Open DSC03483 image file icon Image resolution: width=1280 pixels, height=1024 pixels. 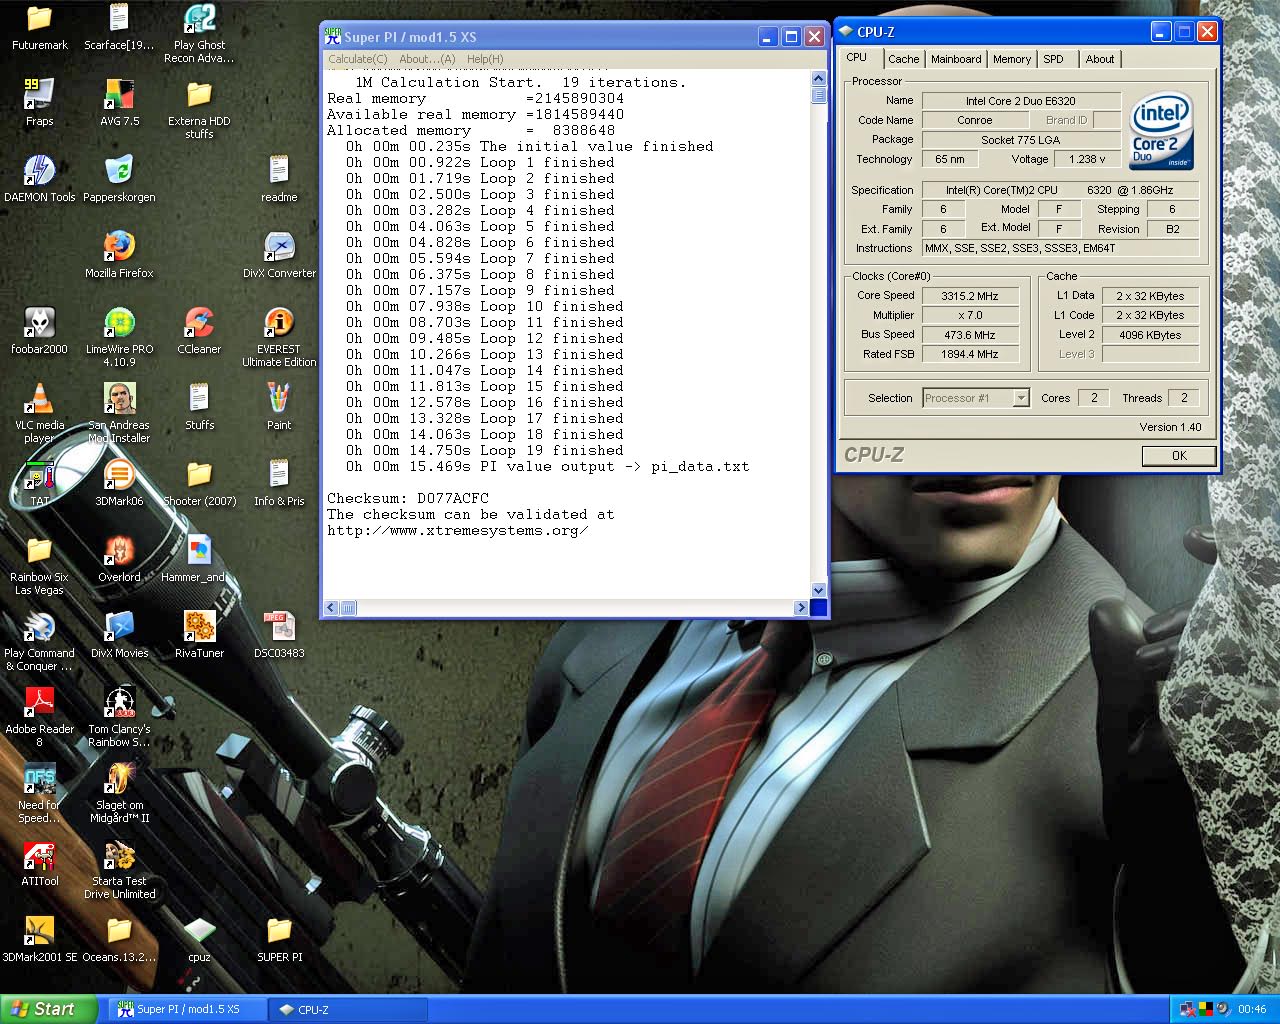tap(279, 627)
